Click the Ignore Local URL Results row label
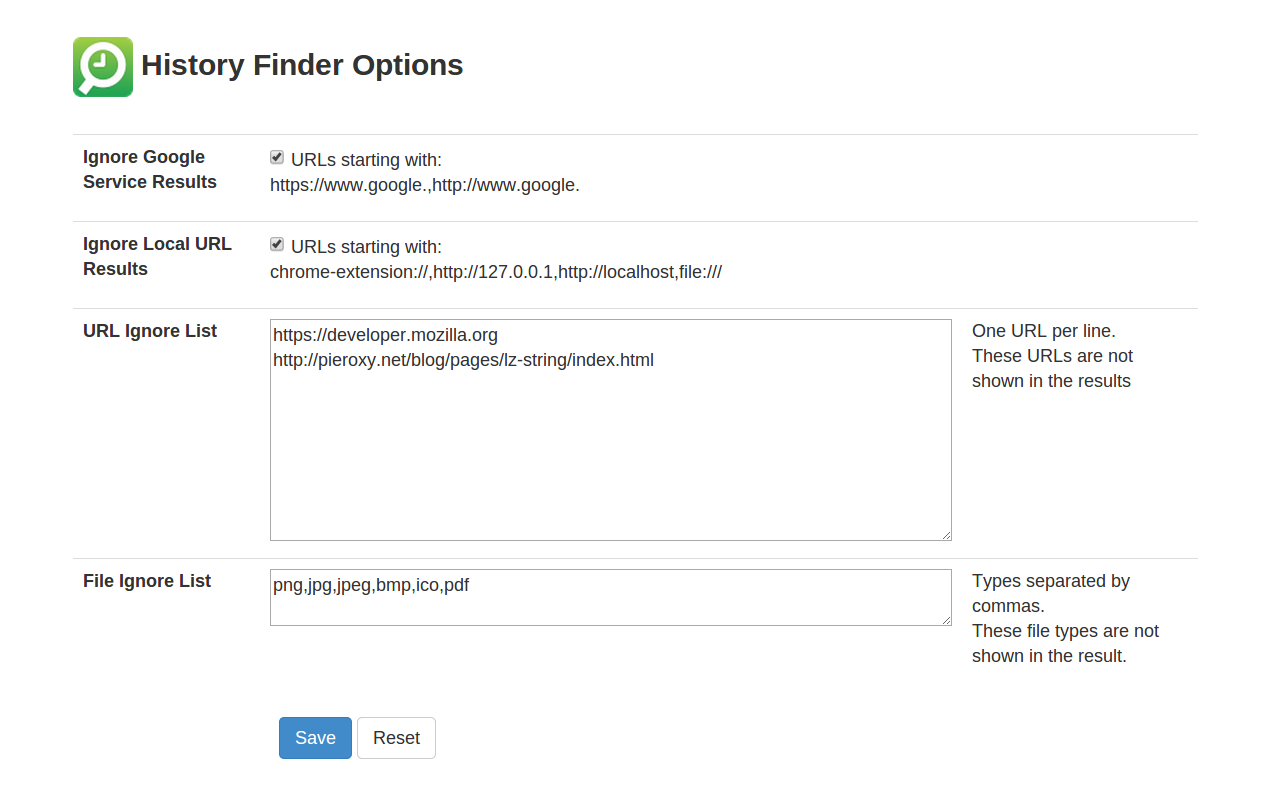1280x800 pixels. [157, 256]
